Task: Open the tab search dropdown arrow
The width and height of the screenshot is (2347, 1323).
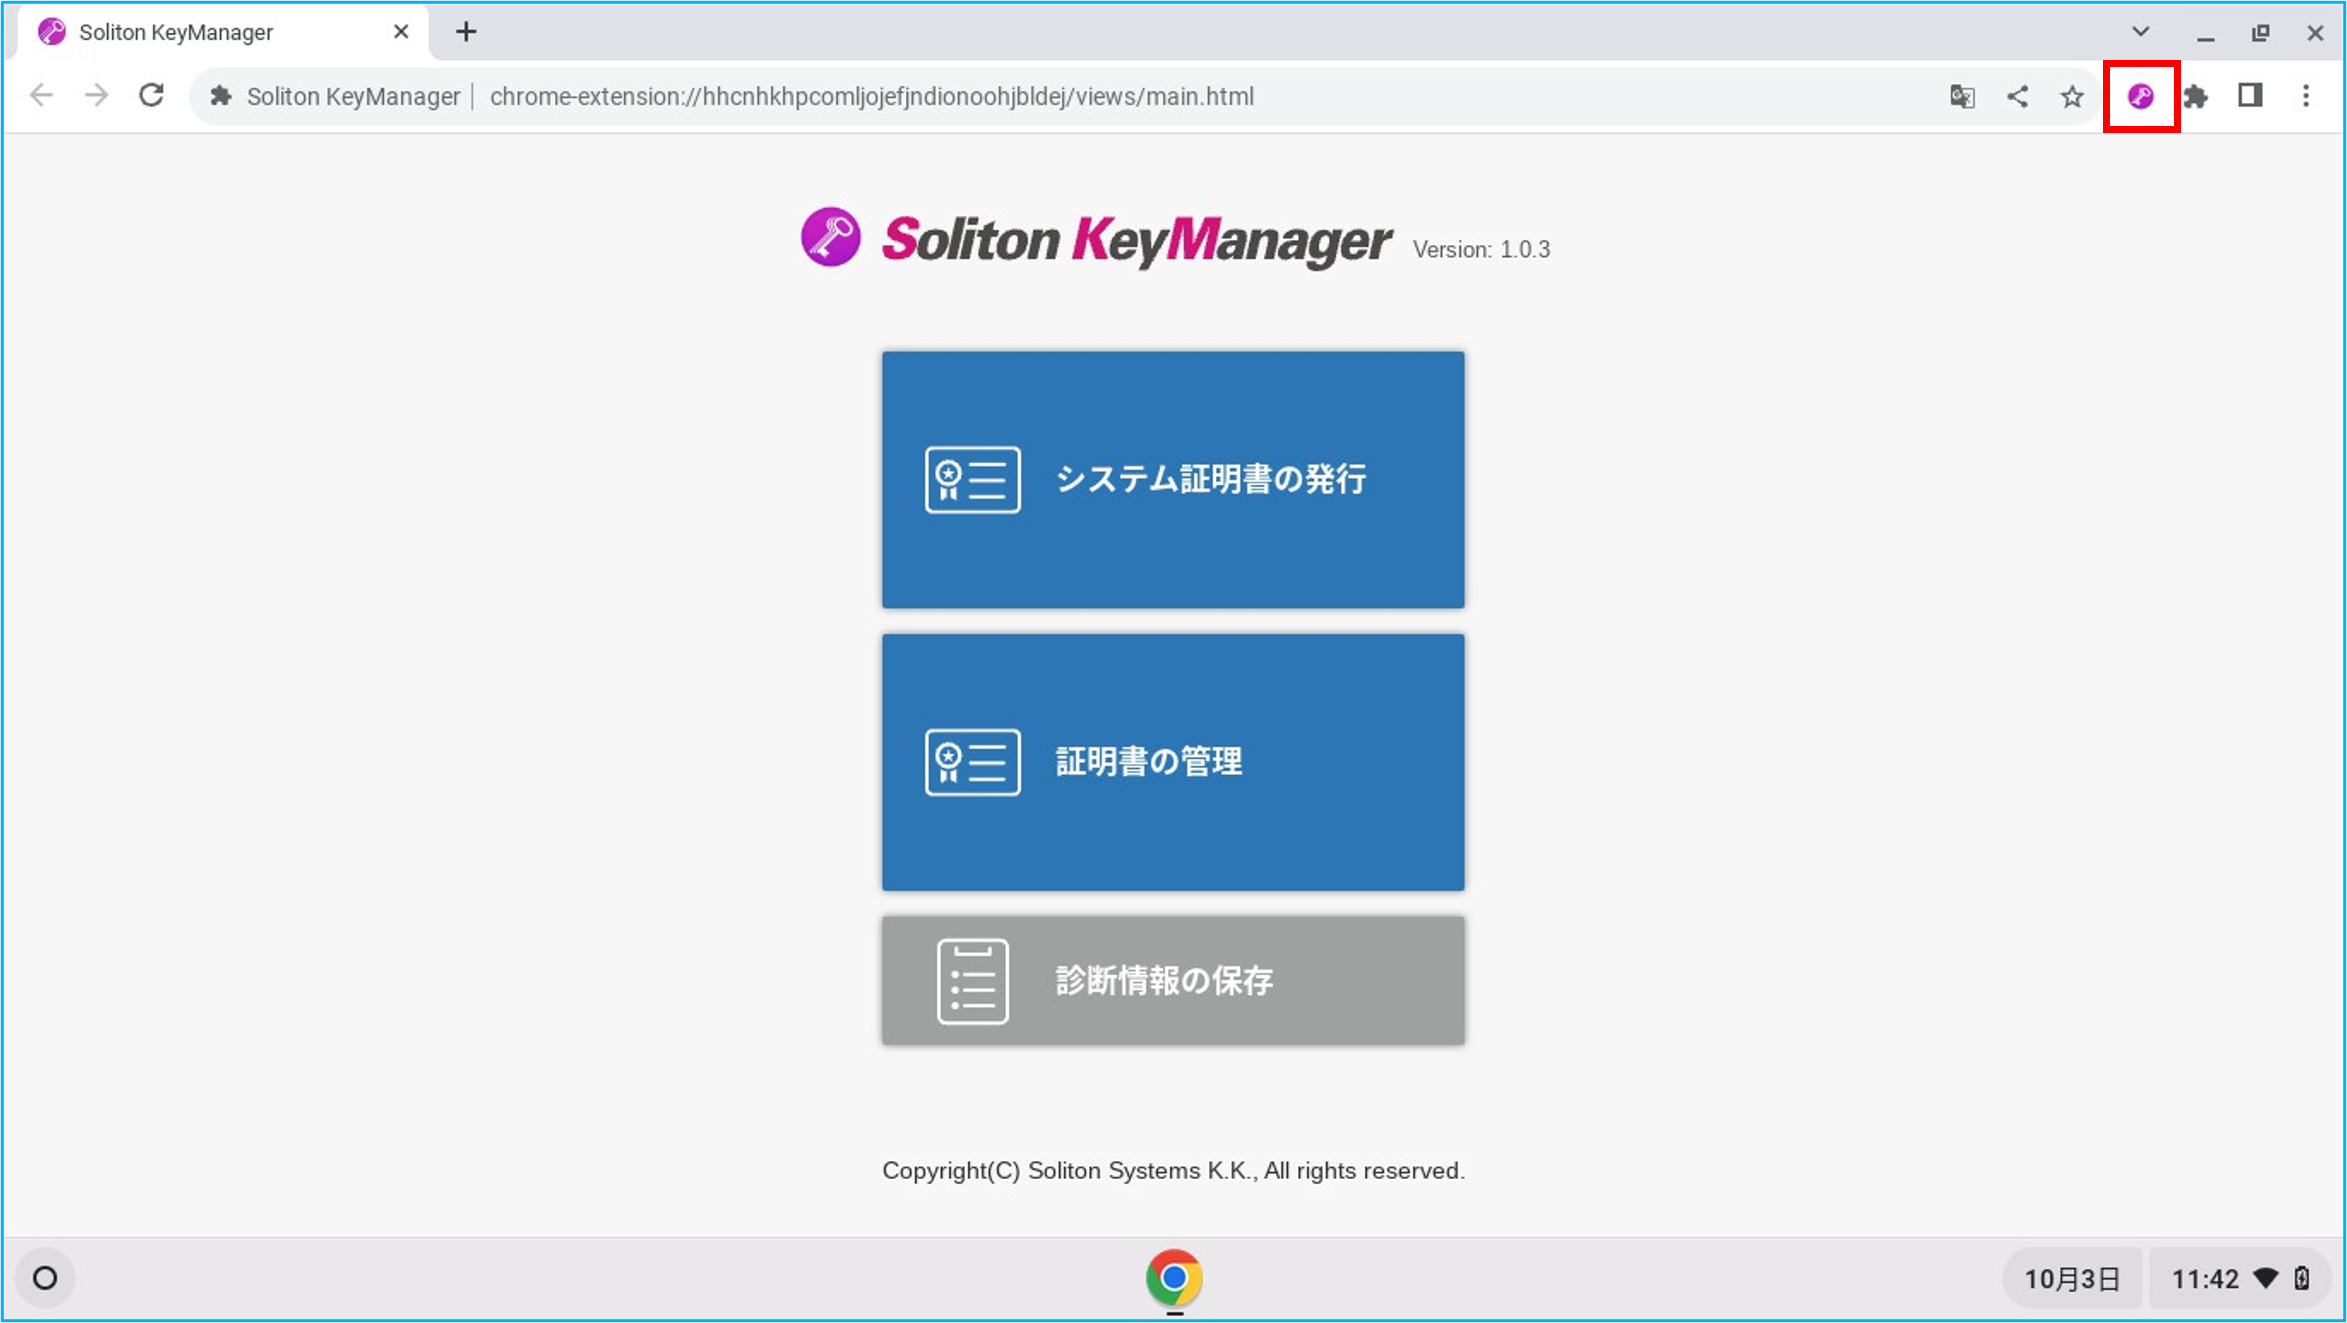Action: (x=2141, y=32)
